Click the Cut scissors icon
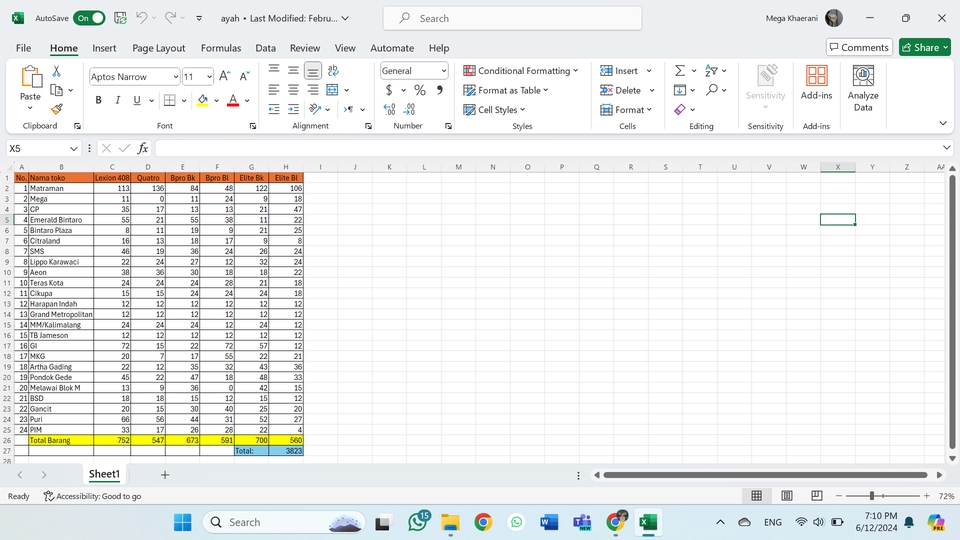Image resolution: width=960 pixels, height=540 pixels. point(56,71)
